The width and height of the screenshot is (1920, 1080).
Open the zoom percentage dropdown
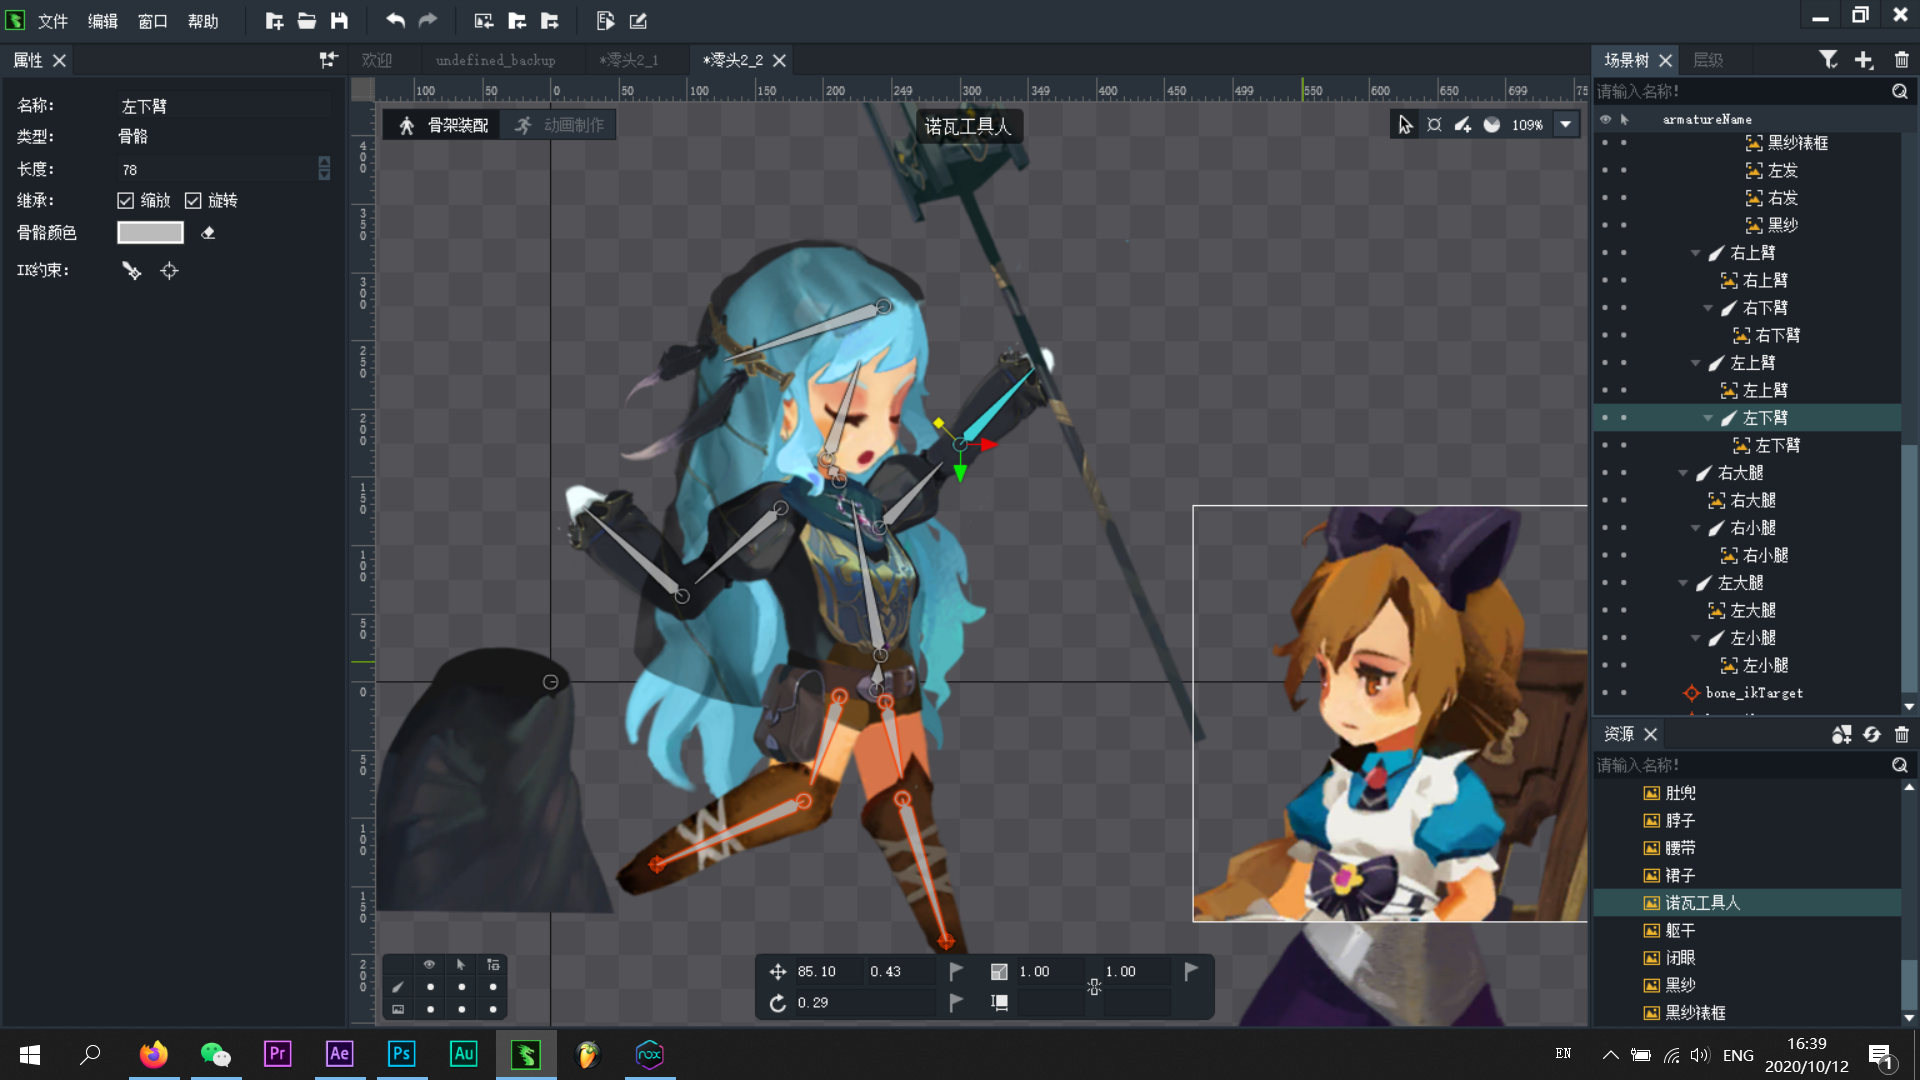1565,125
